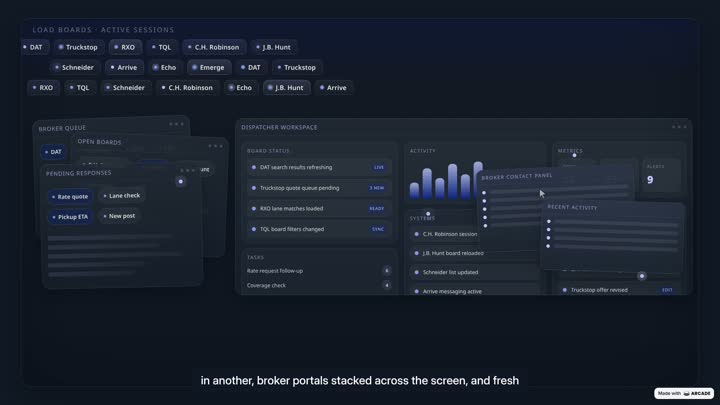Viewport: 720px width, 405px height.
Task: Choose the Schneider chip between TQL and C.H. Robinson
Action: pos(125,88)
